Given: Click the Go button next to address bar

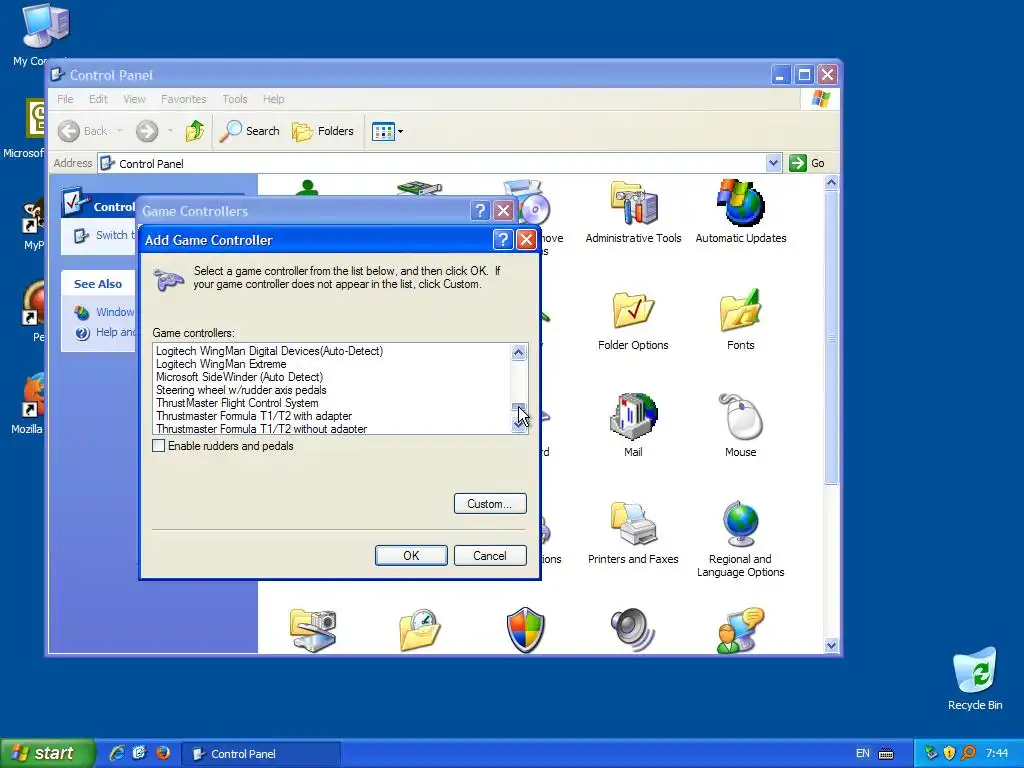Looking at the screenshot, I should tap(807, 163).
